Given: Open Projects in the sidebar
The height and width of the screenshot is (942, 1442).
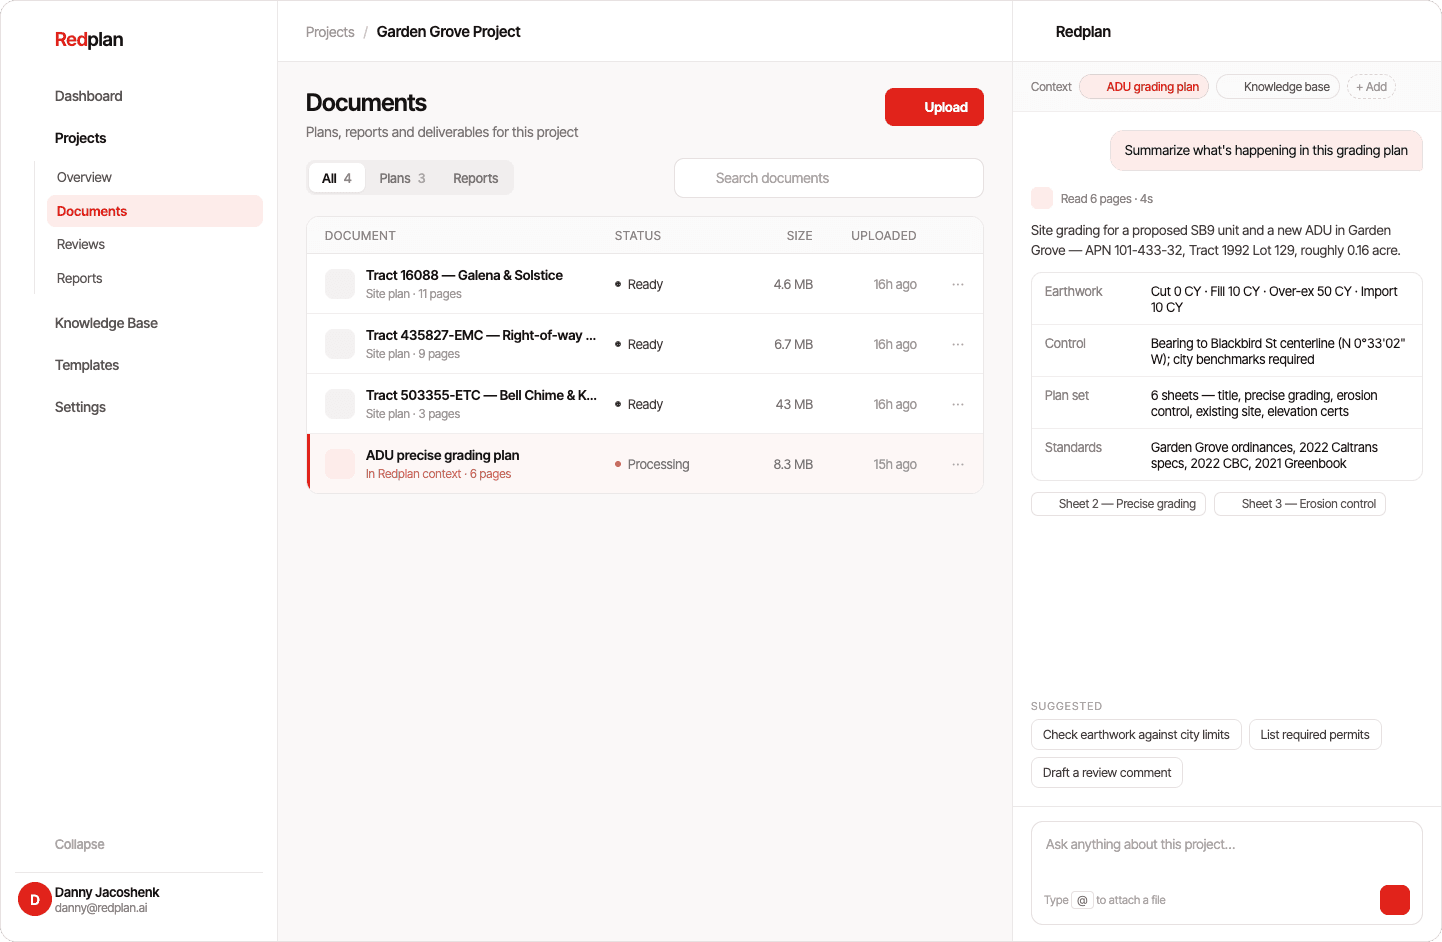Looking at the screenshot, I should [x=80, y=138].
